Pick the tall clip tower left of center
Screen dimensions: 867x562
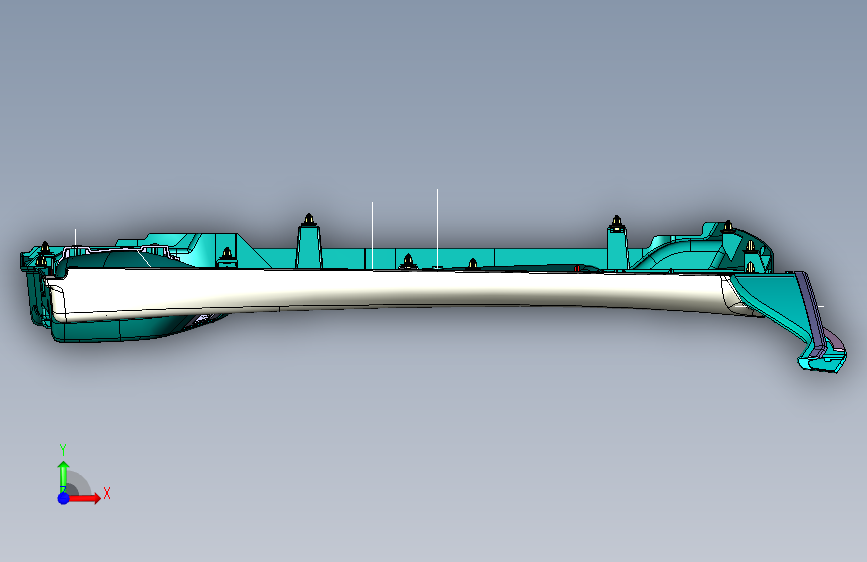pyautogui.click(x=309, y=242)
